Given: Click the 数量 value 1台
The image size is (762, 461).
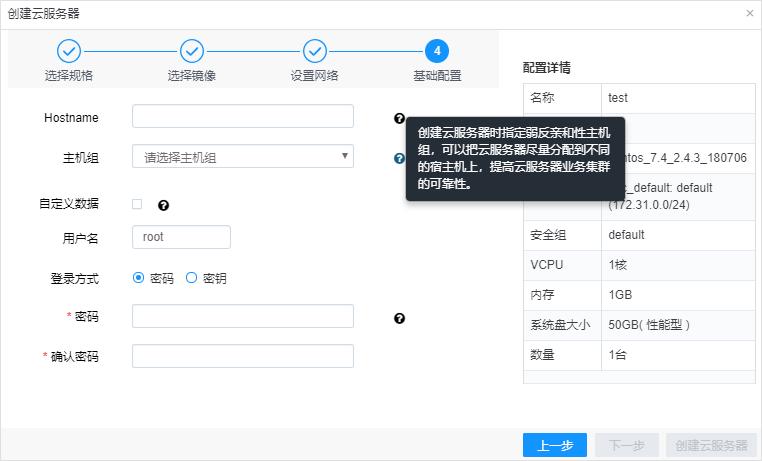Looking at the screenshot, I should pyautogui.click(x=617, y=355).
